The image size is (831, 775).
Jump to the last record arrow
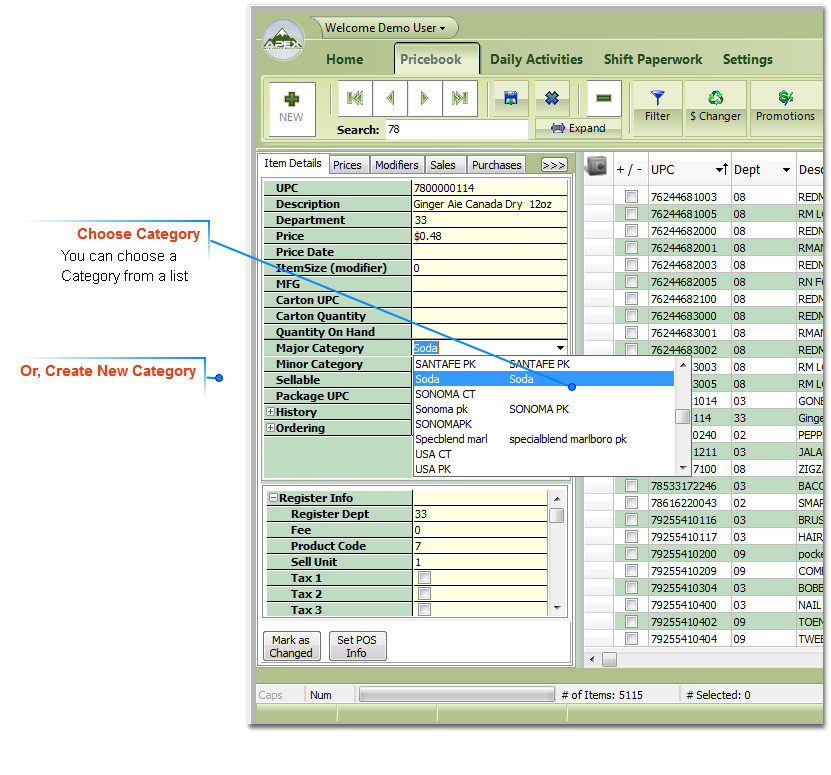click(x=459, y=98)
